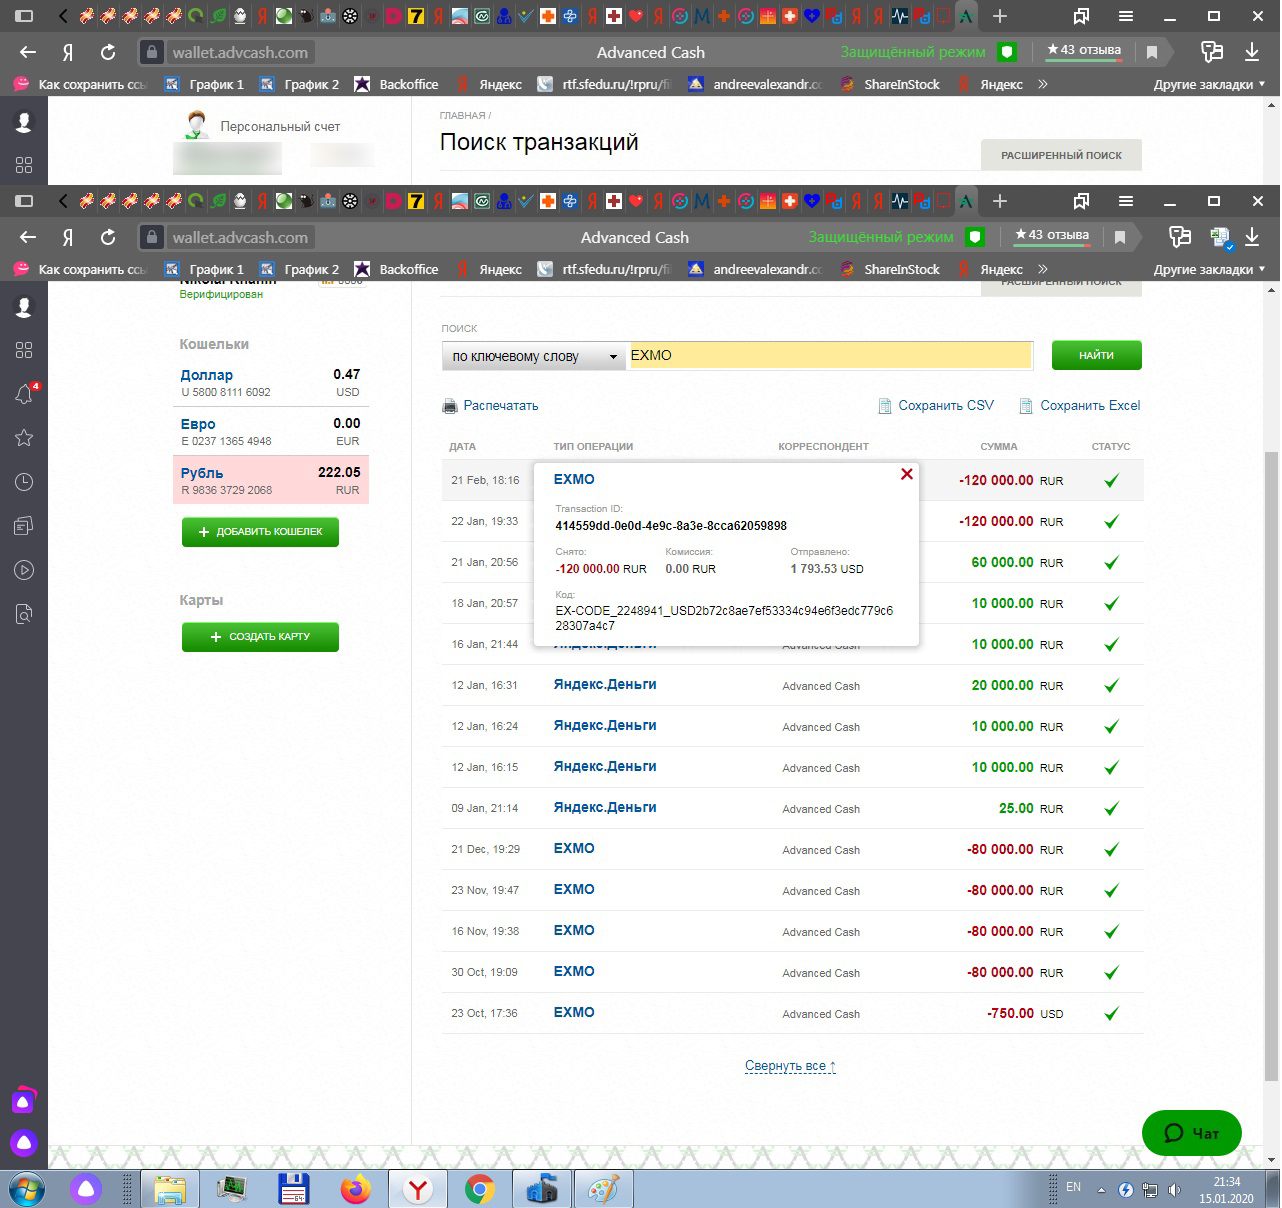Screen dimensions: 1282x1208
Task: Open the search type dropdown 'по ключевому слову'
Action: coord(535,356)
